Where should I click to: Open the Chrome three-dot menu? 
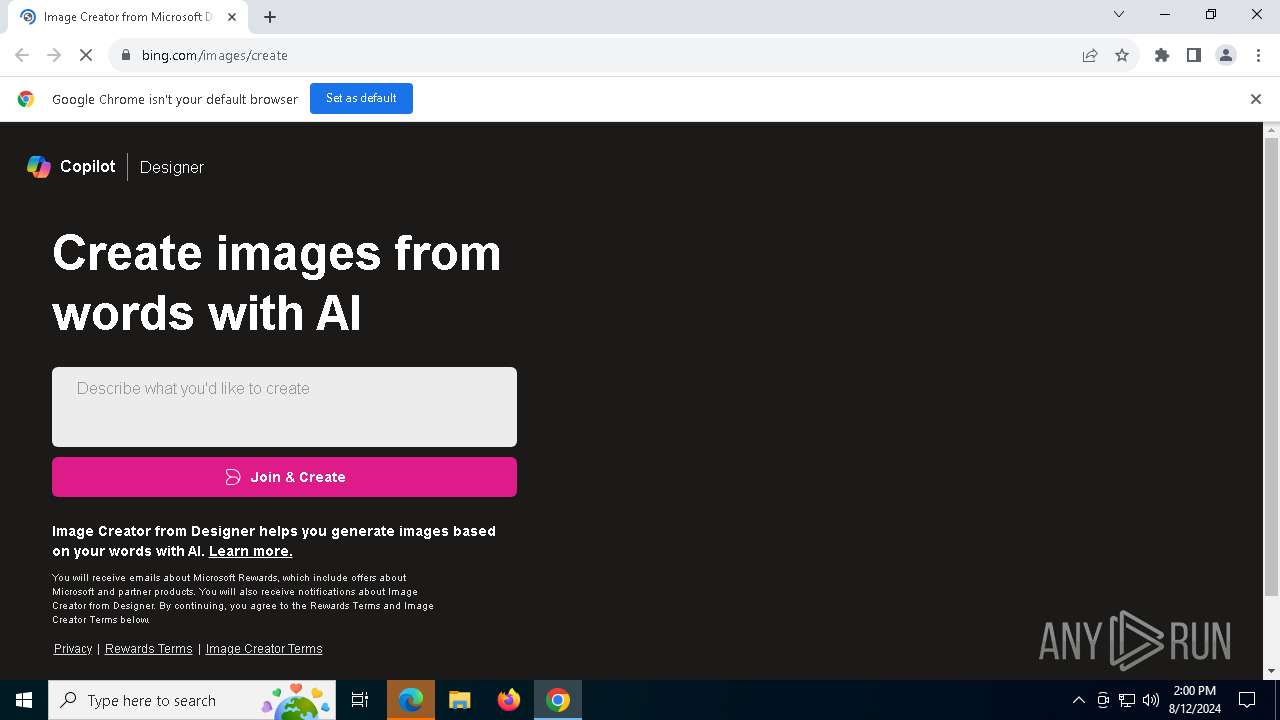coord(1258,55)
